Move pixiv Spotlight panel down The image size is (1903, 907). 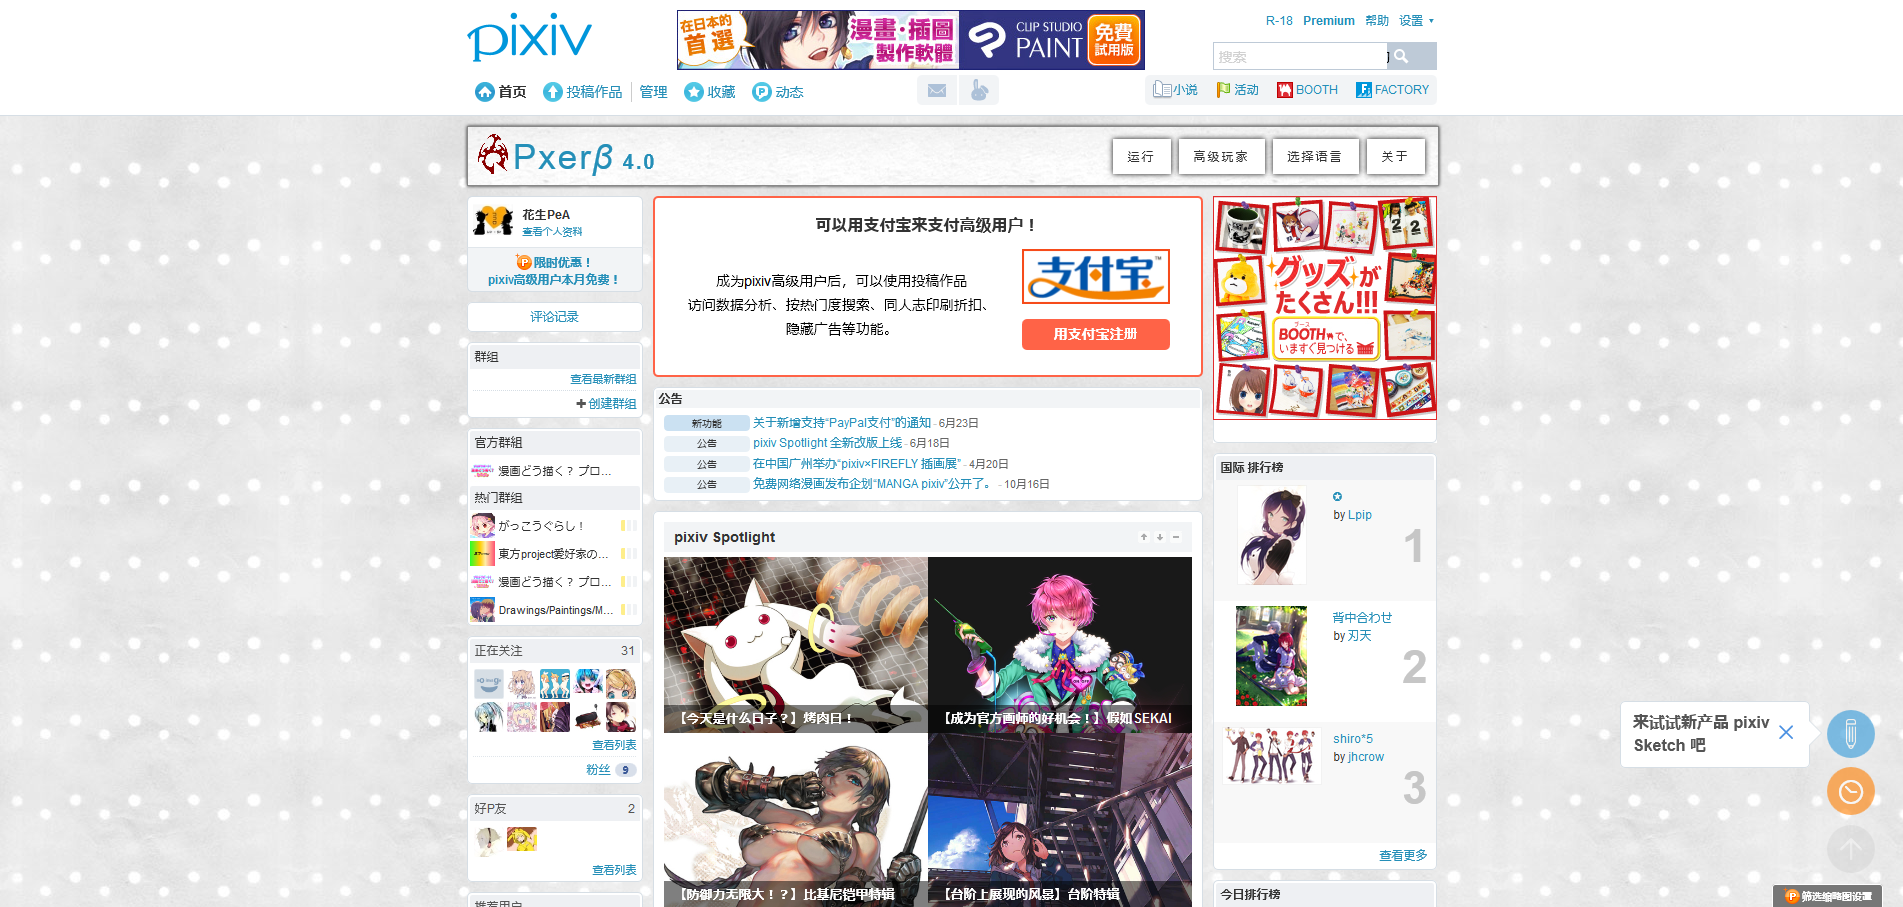pyautogui.click(x=1160, y=537)
